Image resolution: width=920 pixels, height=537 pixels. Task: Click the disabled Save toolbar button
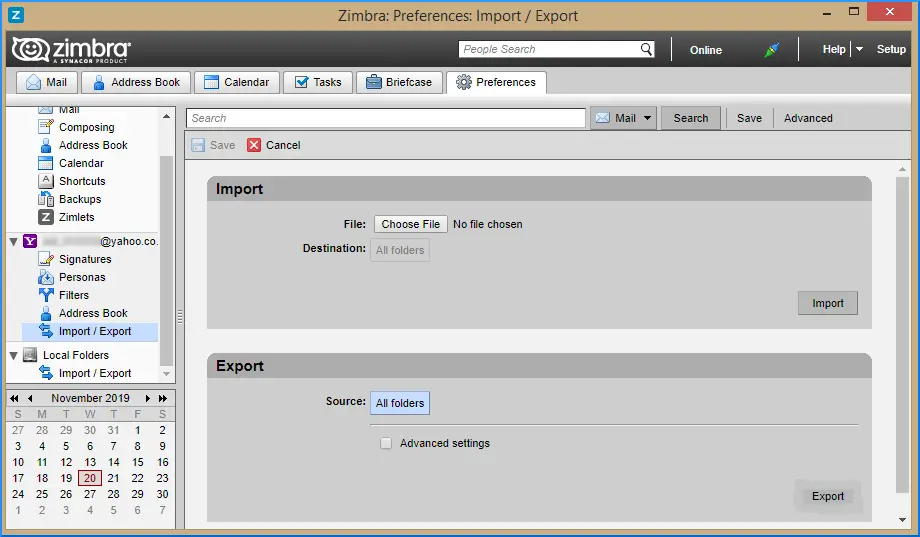pyautogui.click(x=213, y=145)
